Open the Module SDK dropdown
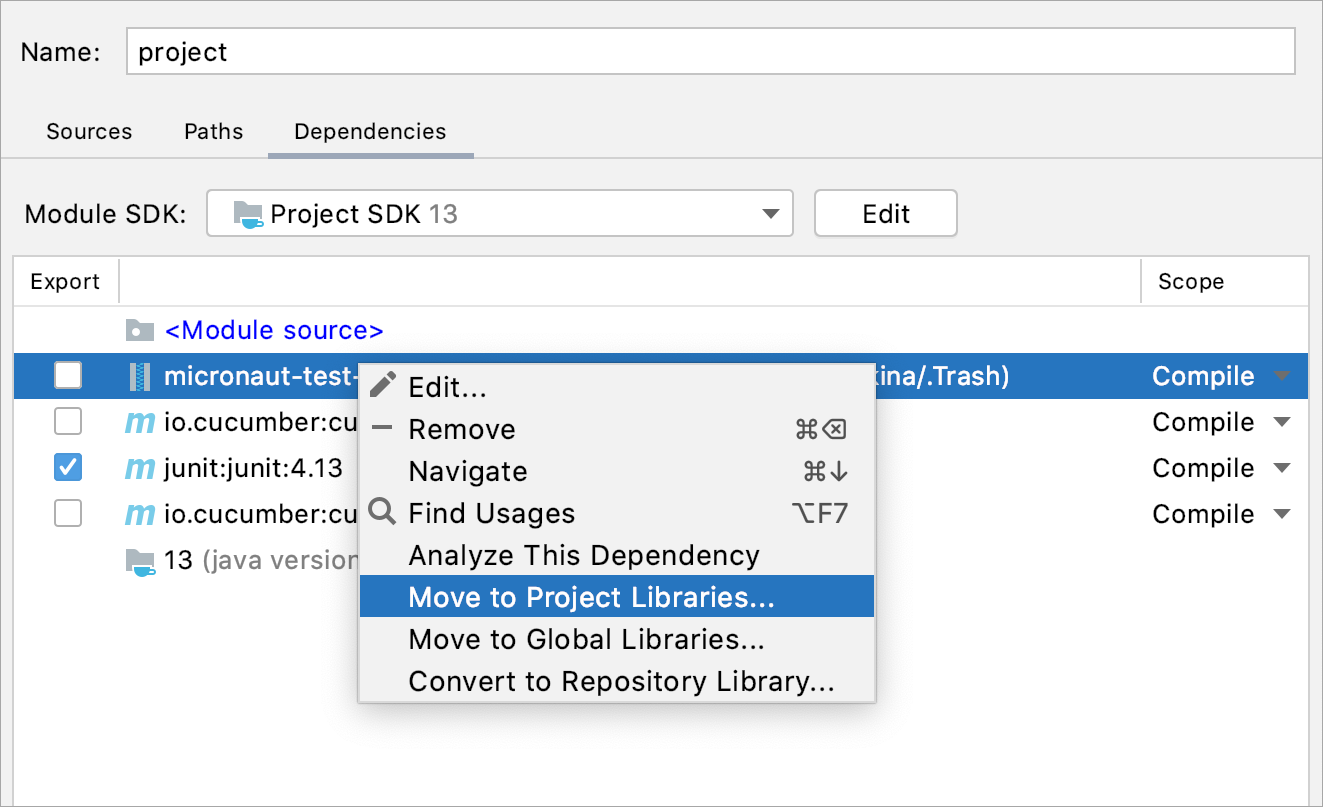The width and height of the screenshot is (1323, 807). tap(500, 213)
